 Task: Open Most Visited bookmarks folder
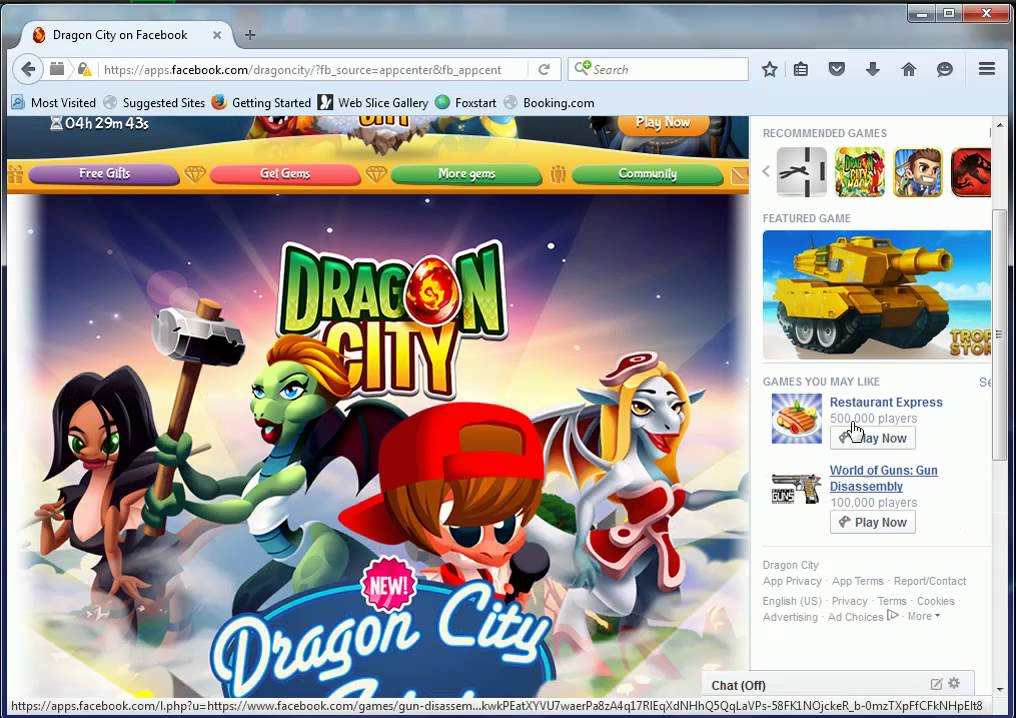(54, 102)
